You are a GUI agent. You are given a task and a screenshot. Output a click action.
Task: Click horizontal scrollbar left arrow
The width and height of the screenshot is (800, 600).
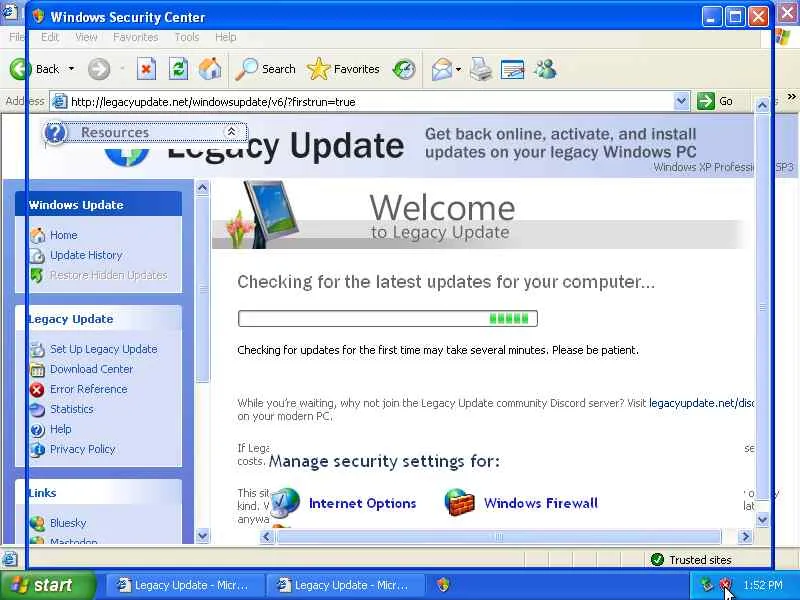click(x=266, y=537)
